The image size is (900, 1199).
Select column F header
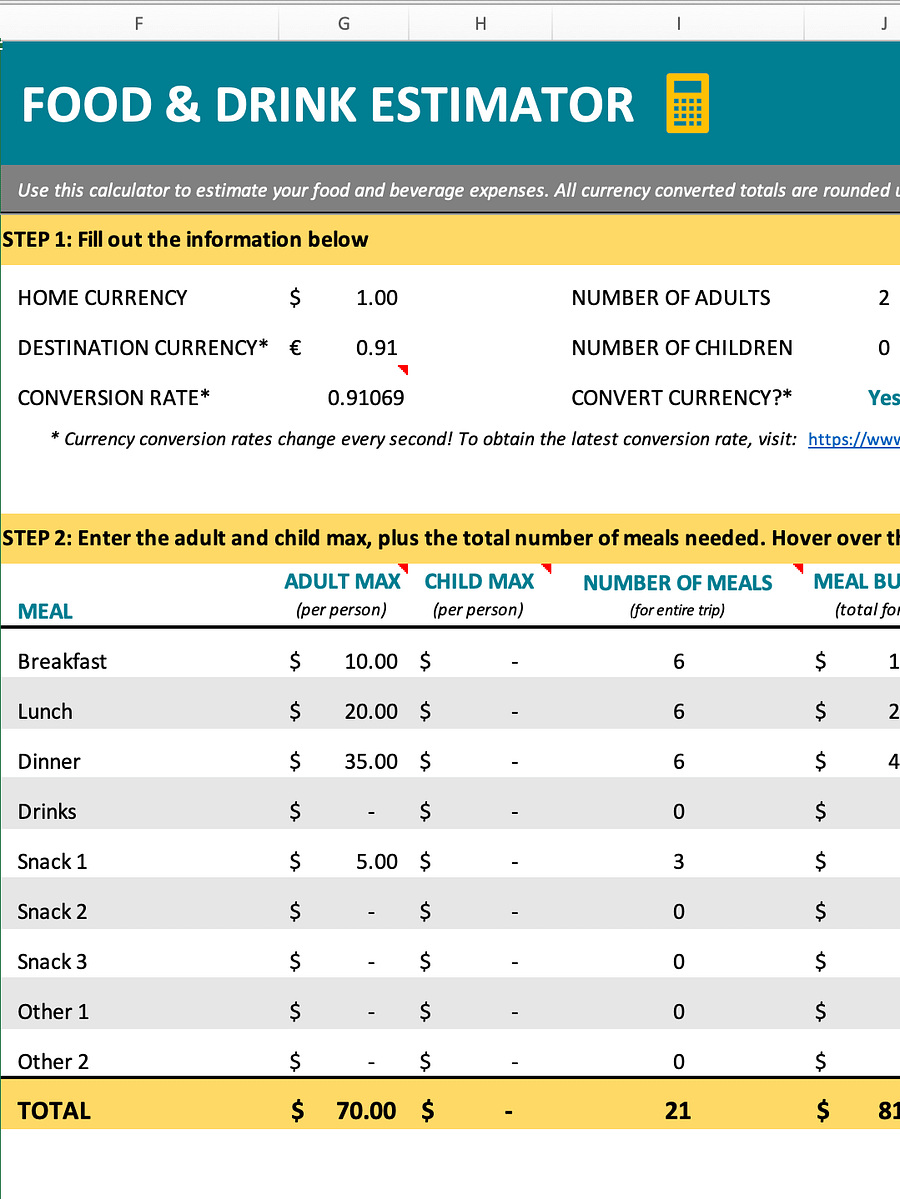(x=139, y=24)
